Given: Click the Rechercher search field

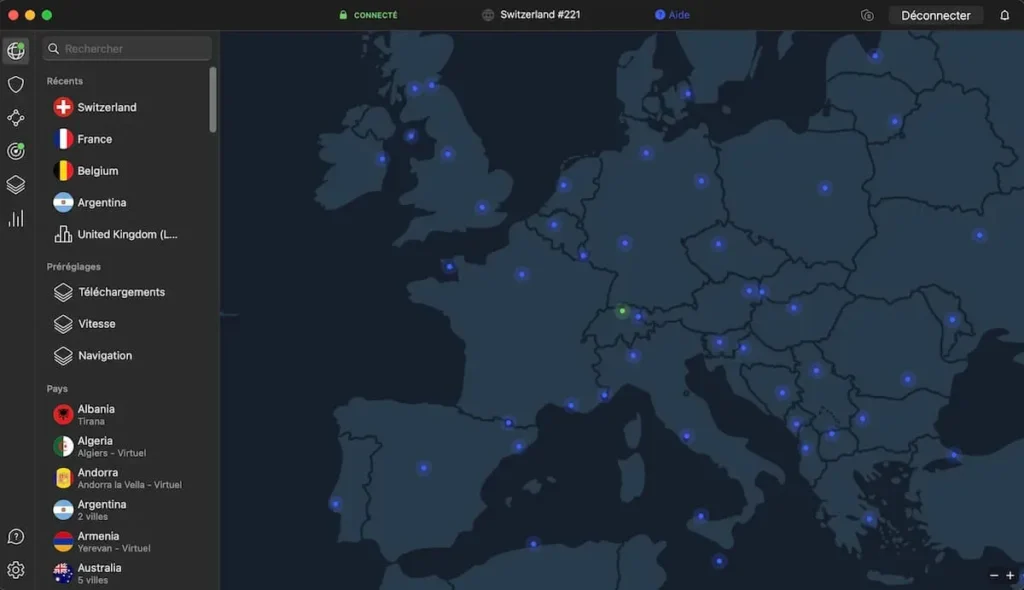Looking at the screenshot, I should tap(127, 48).
